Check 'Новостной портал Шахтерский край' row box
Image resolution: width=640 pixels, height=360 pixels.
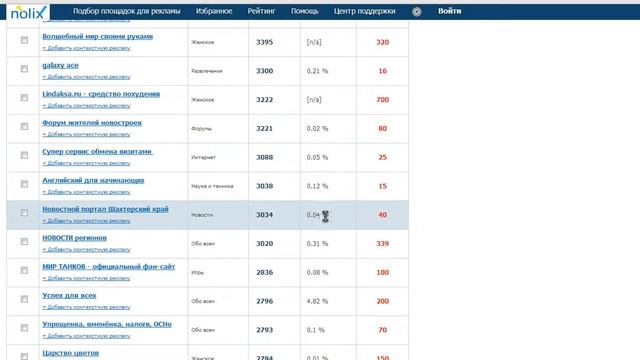point(24,213)
